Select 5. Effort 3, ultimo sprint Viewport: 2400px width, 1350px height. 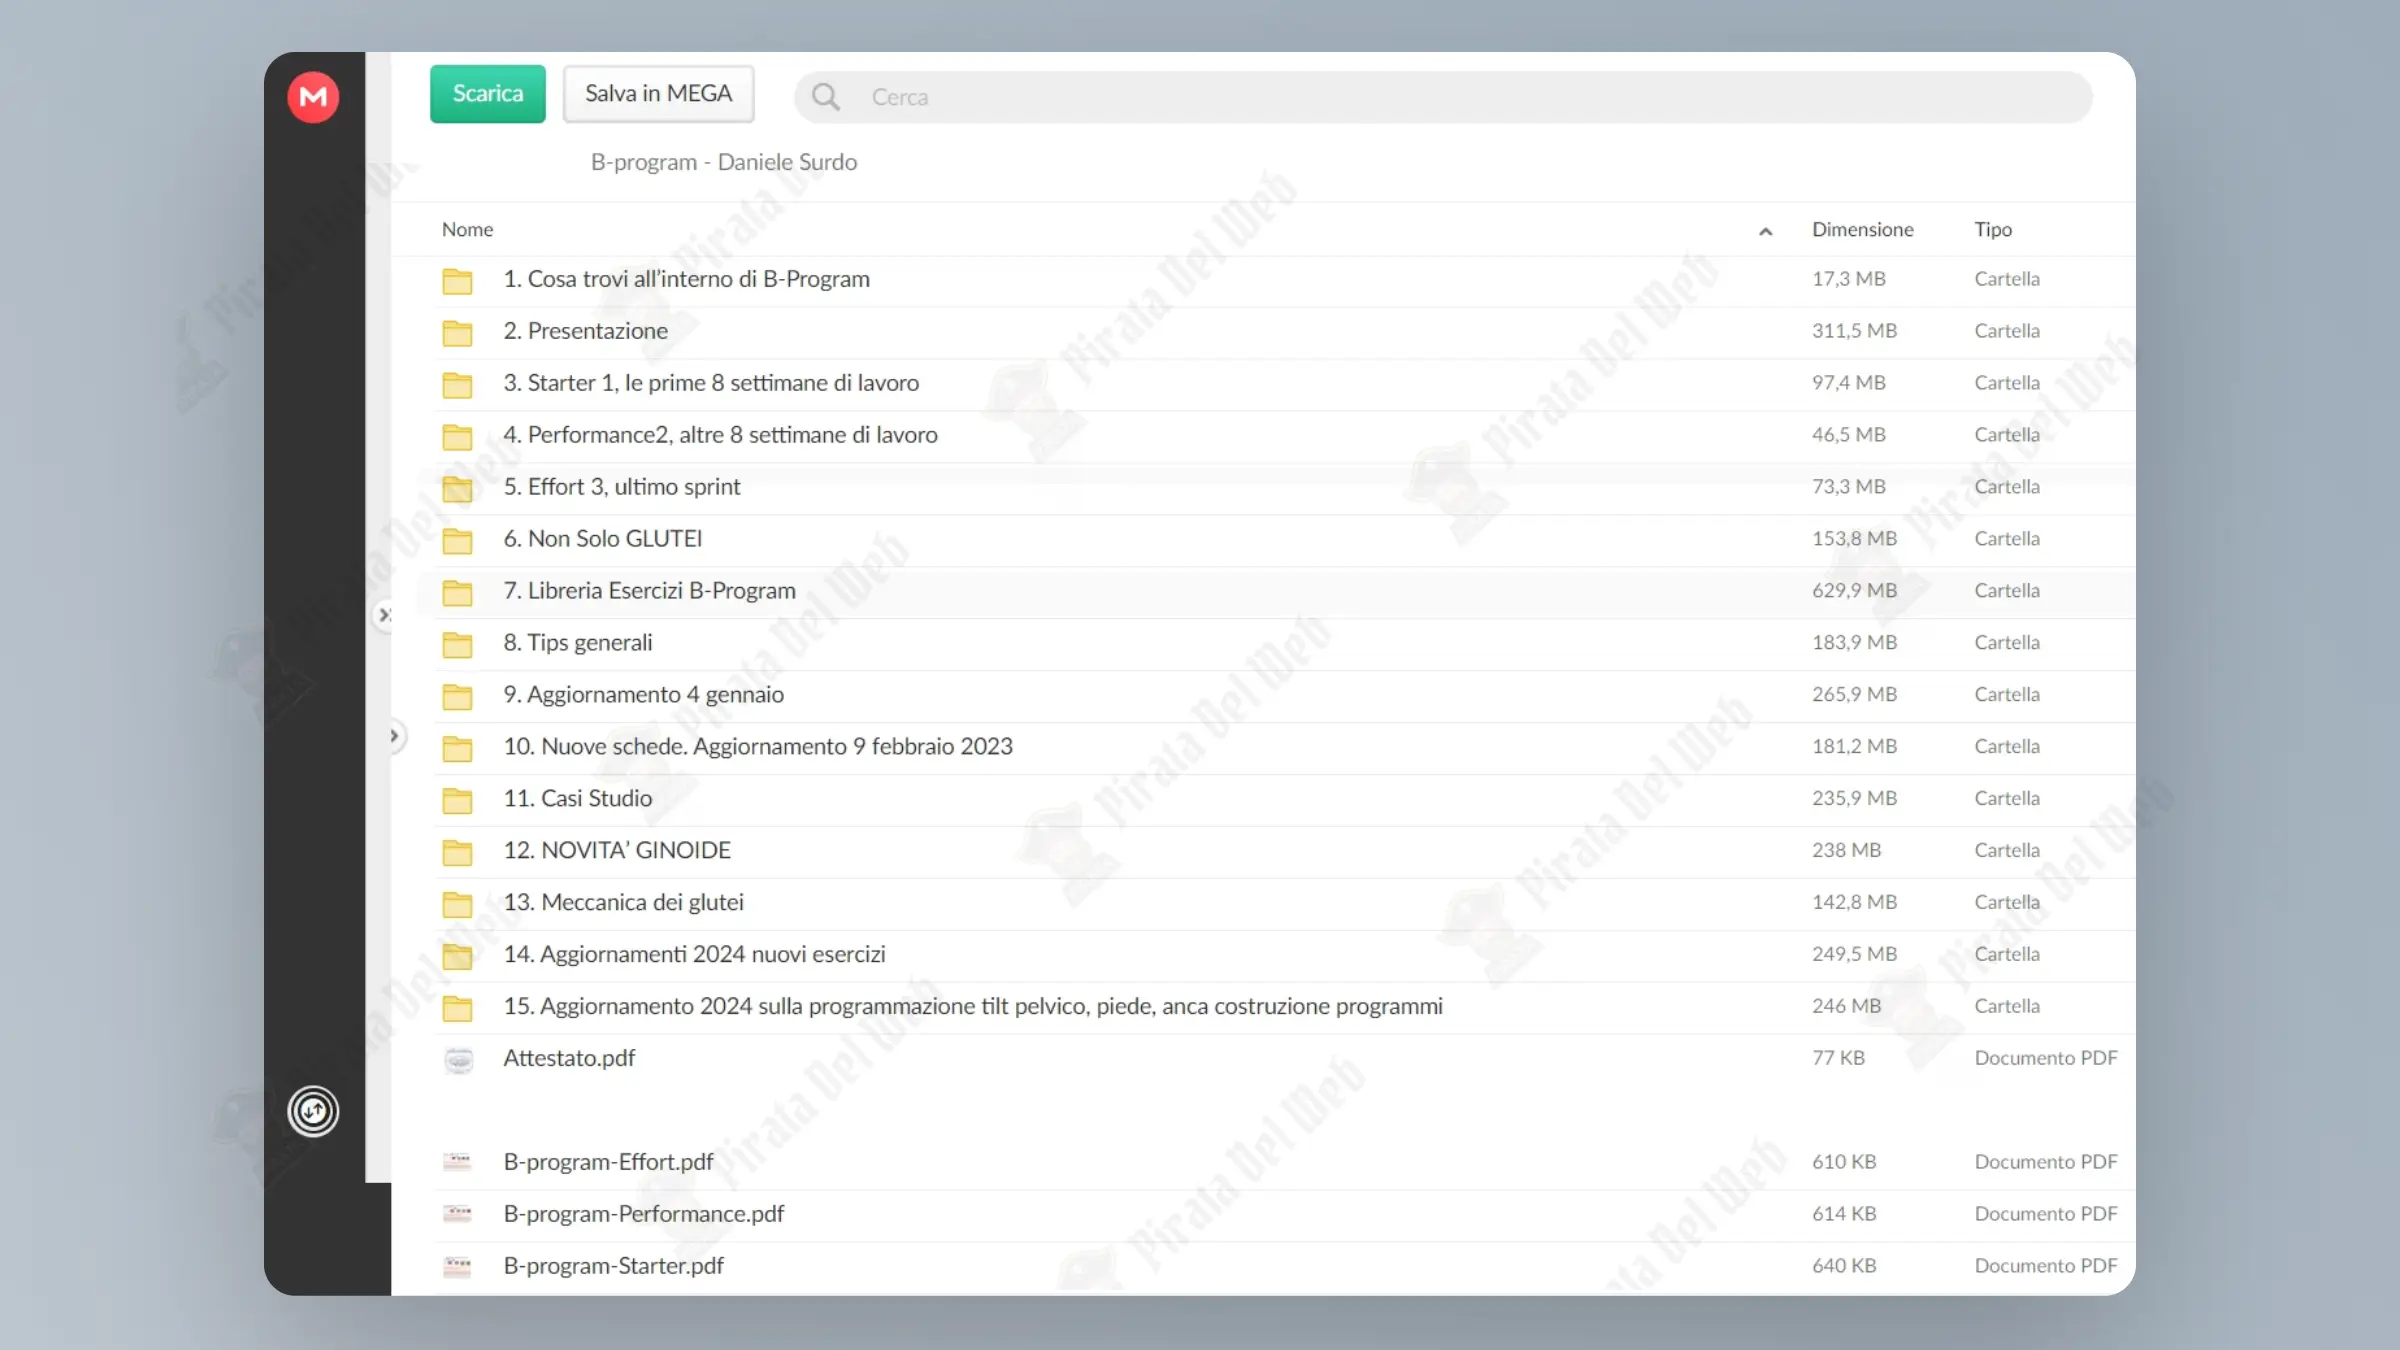tap(621, 487)
